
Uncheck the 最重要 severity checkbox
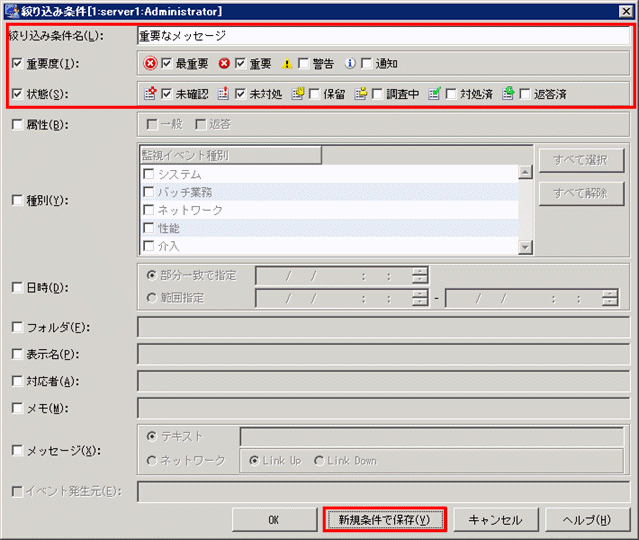(166, 63)
